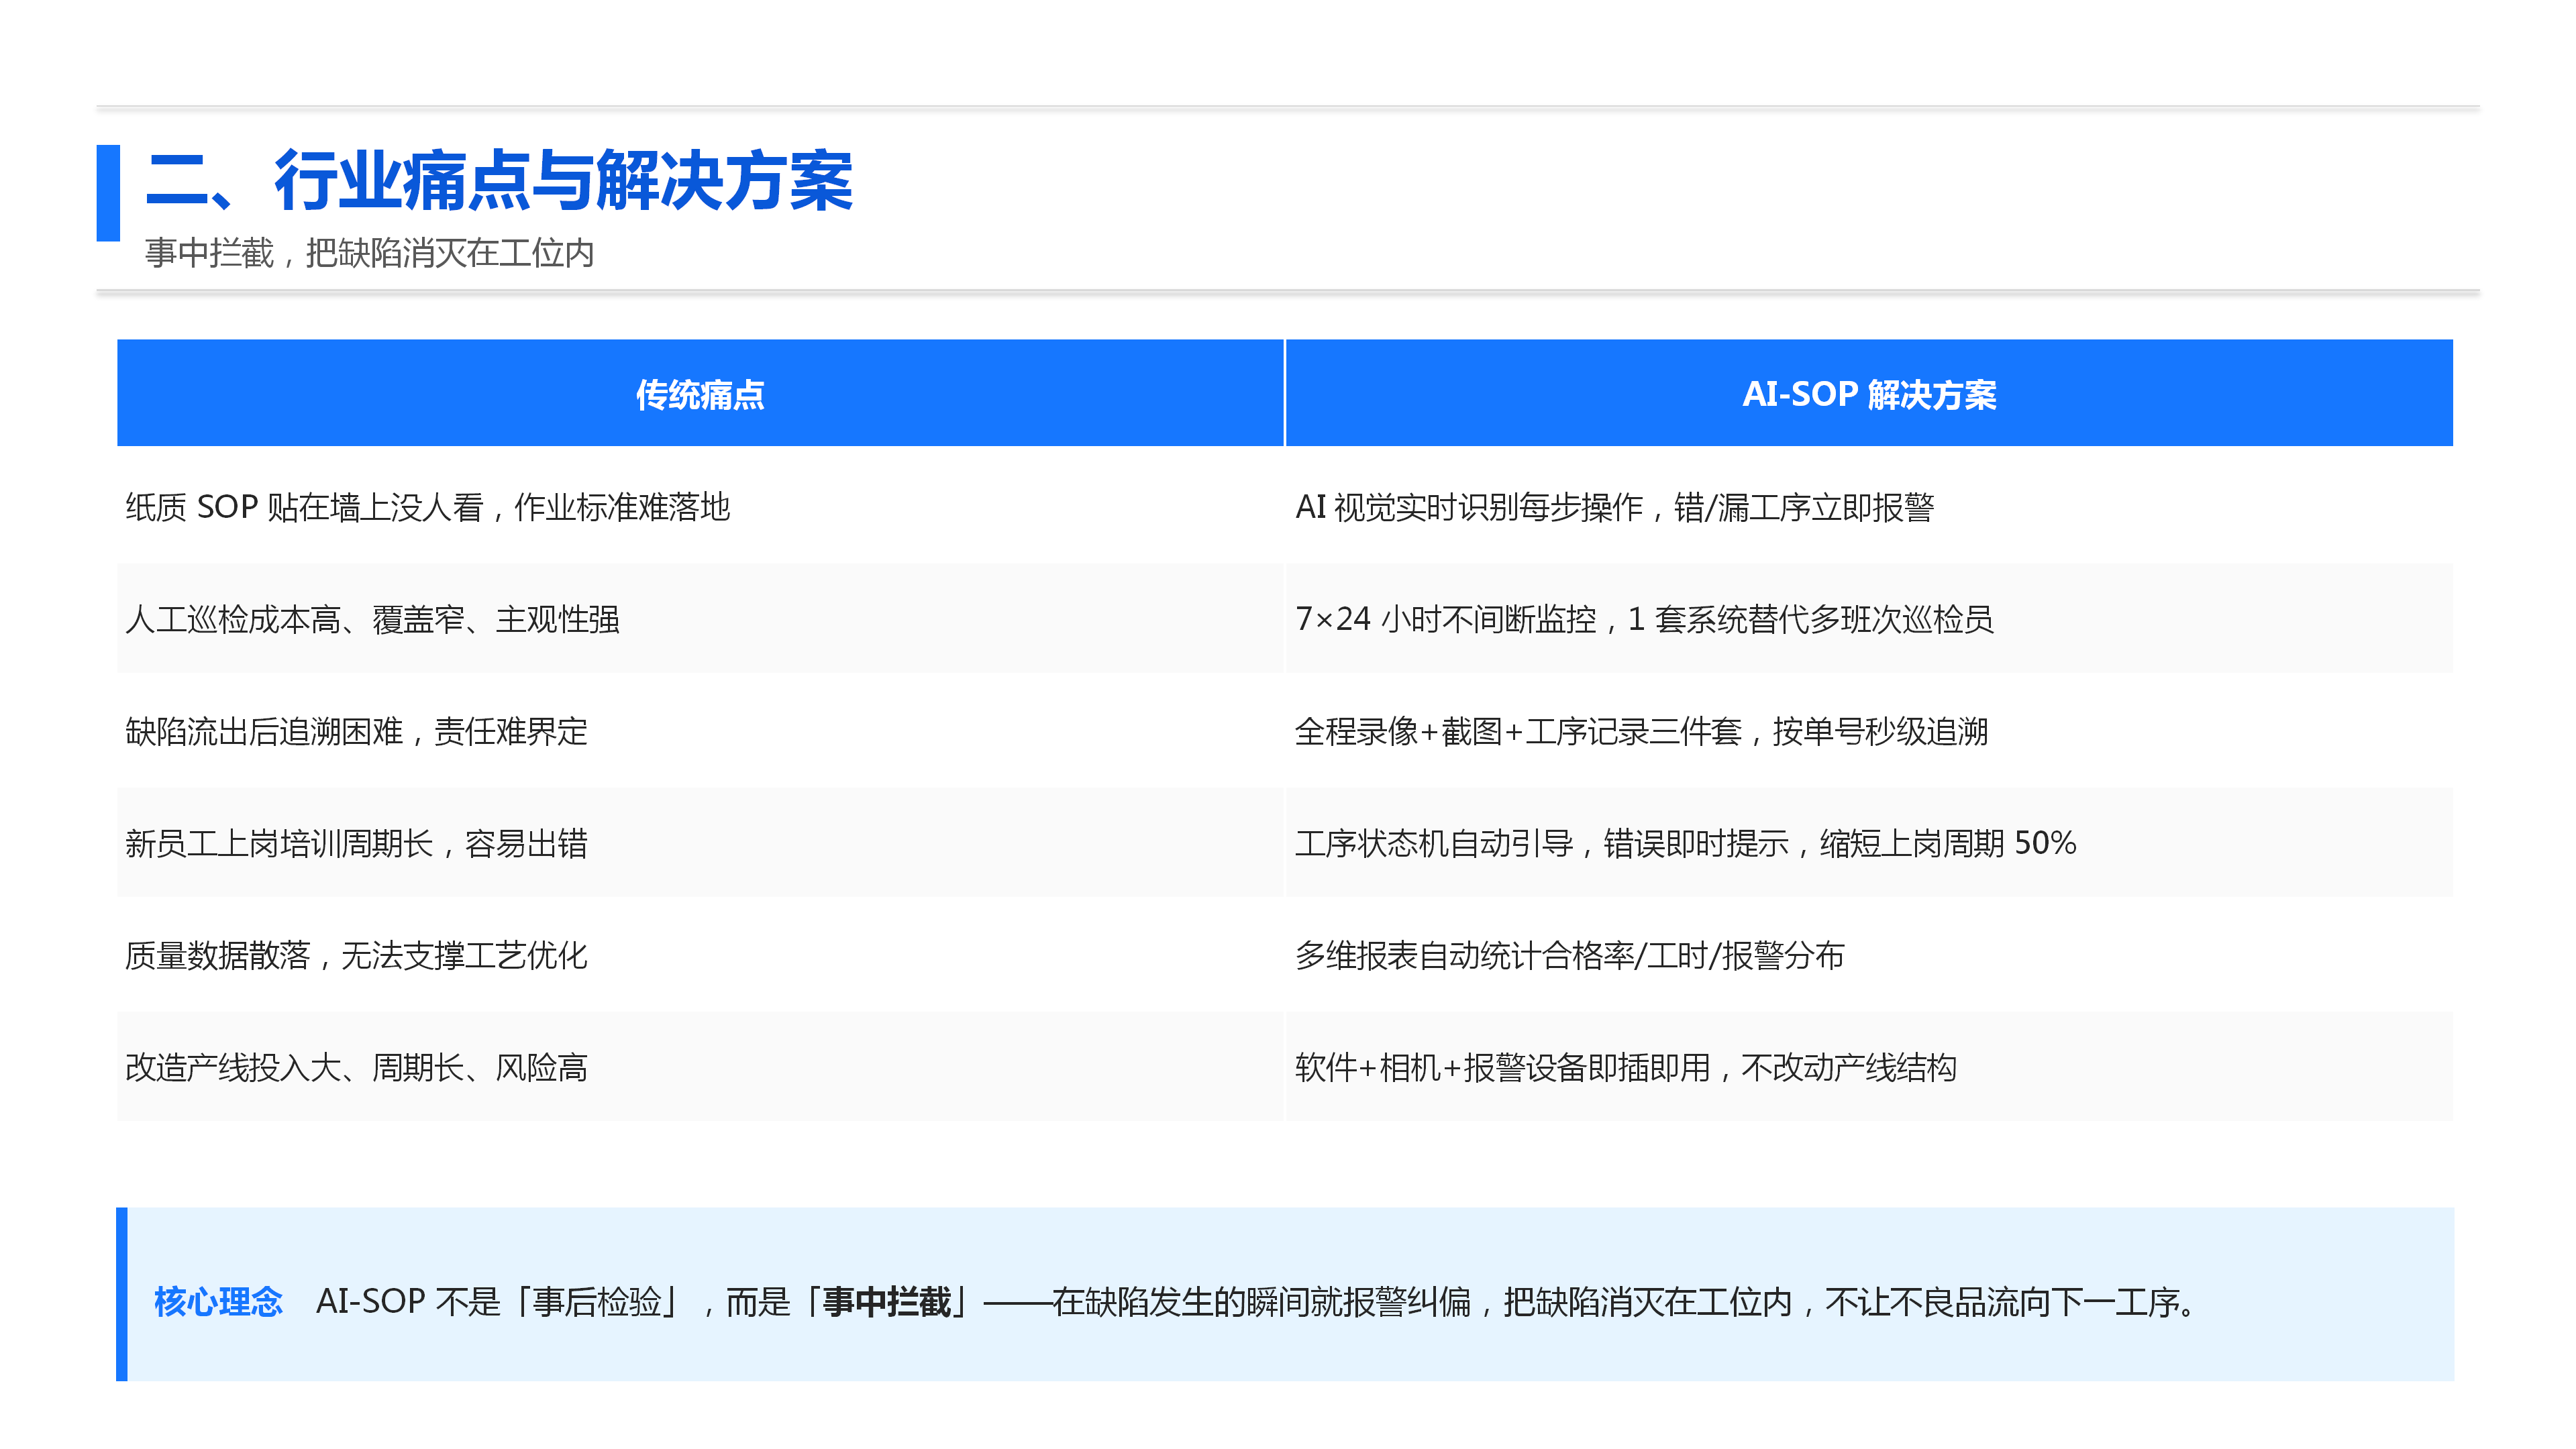Click the cell 新员工上岗培训周期长，容易出错

point(700,843)
